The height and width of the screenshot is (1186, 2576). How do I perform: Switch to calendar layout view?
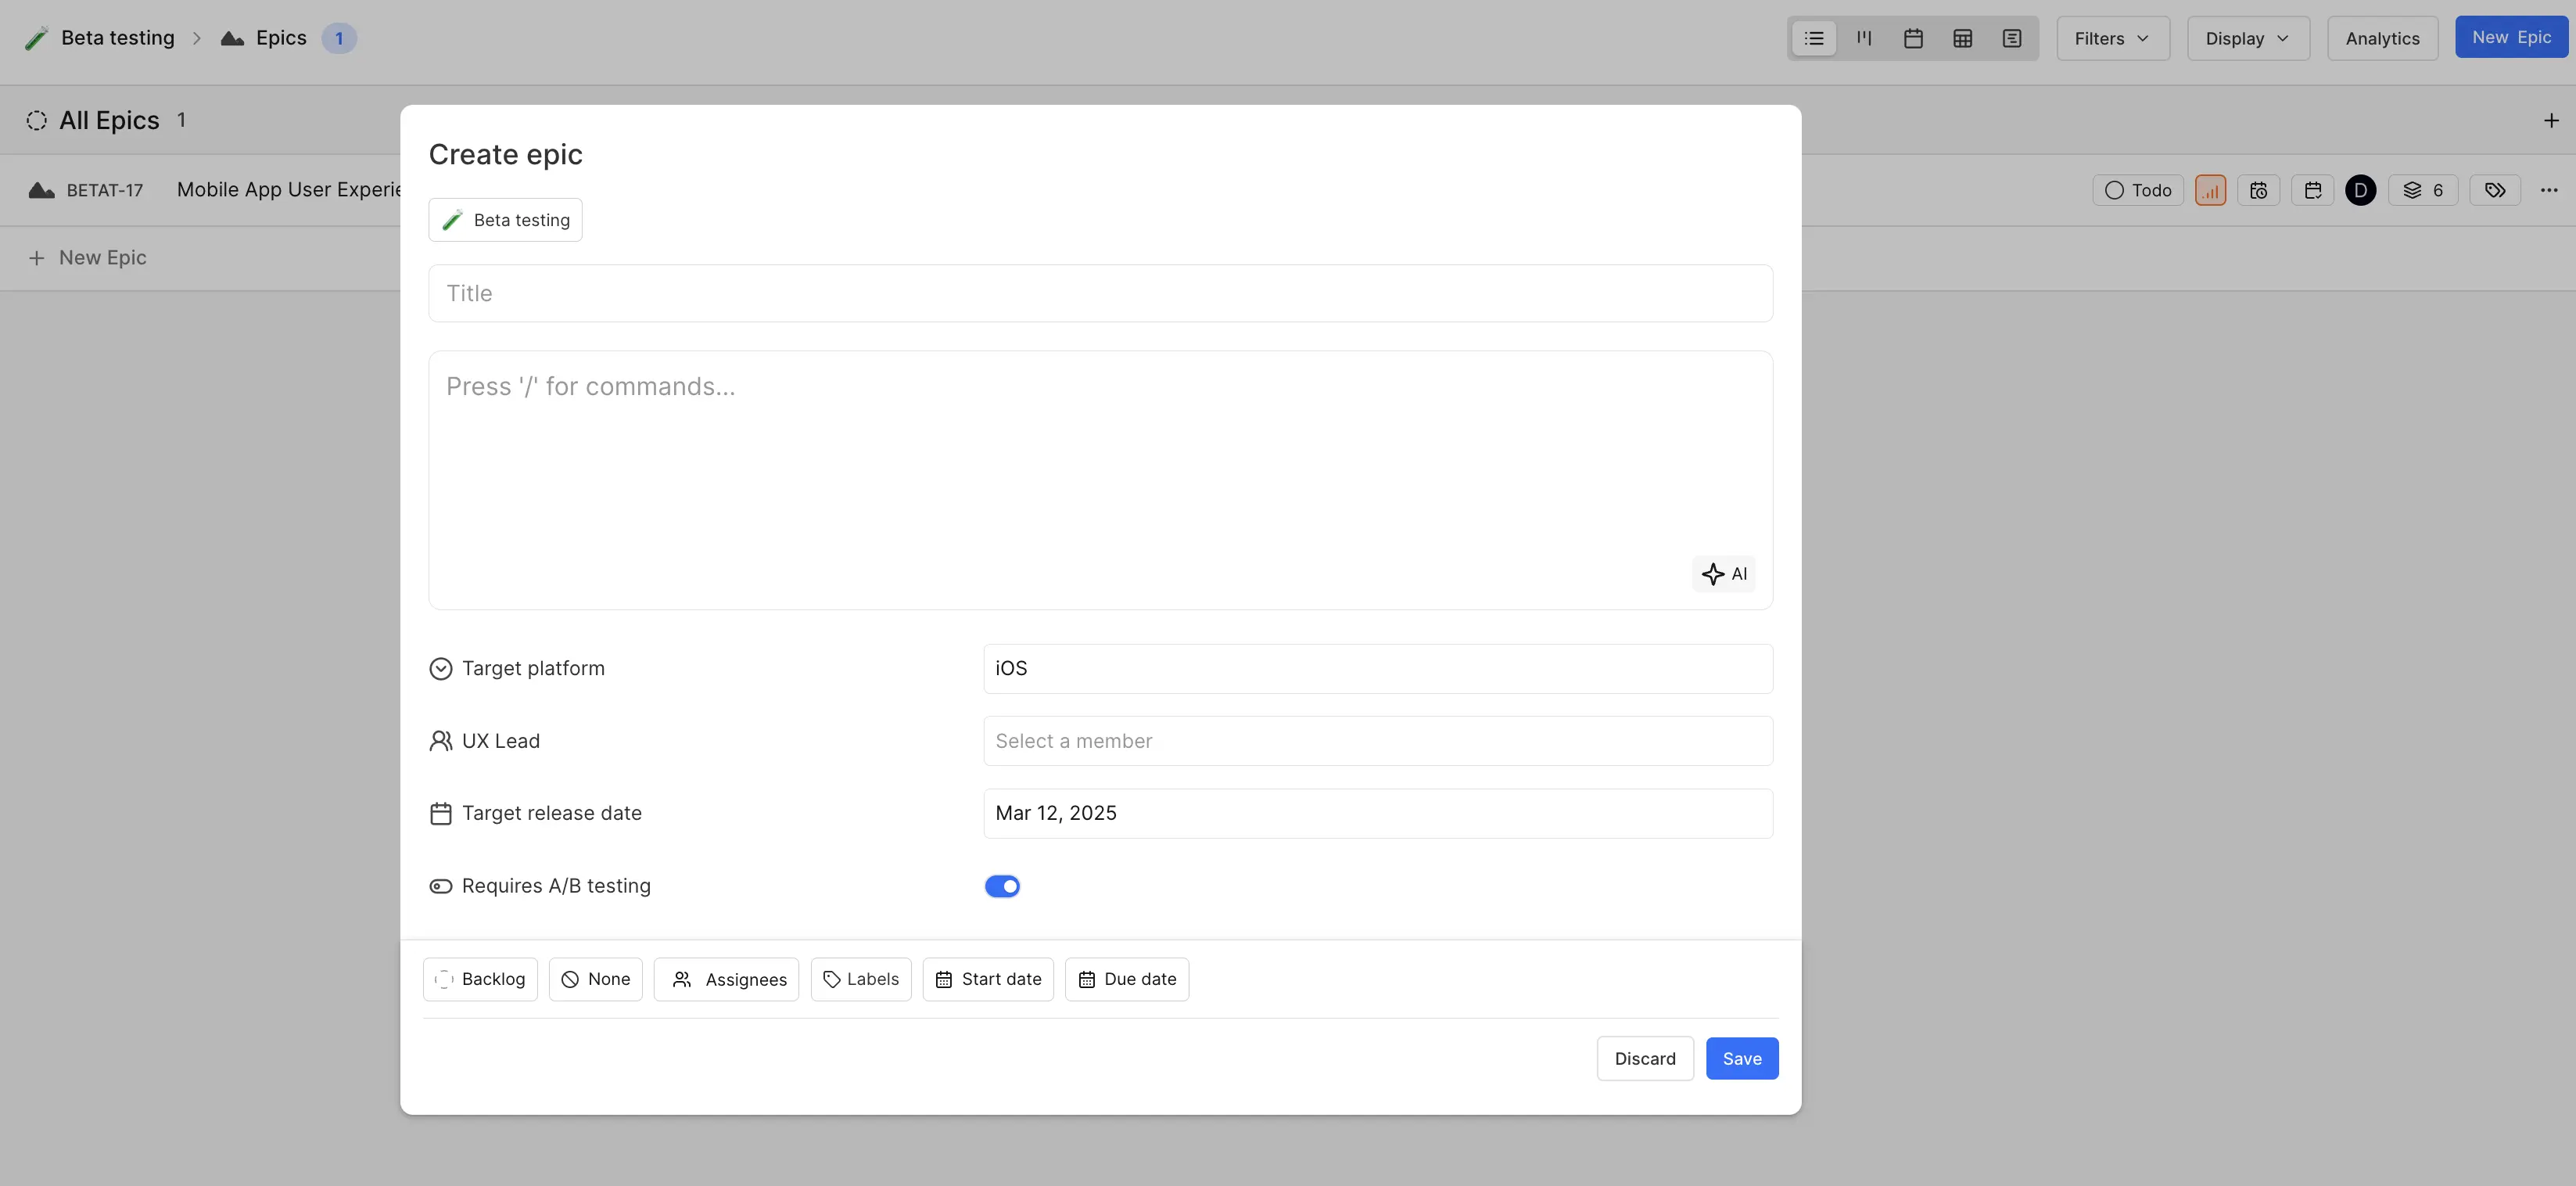[x=1913, y=38]
